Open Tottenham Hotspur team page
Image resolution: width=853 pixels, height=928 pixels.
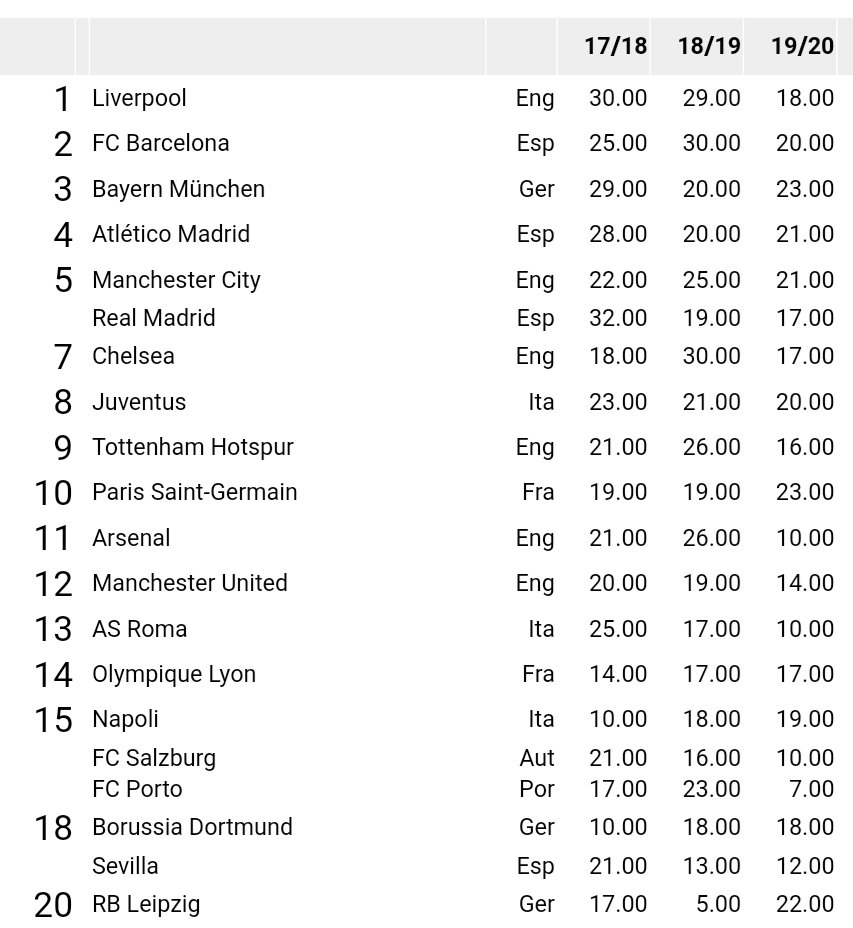click(192, 447)
